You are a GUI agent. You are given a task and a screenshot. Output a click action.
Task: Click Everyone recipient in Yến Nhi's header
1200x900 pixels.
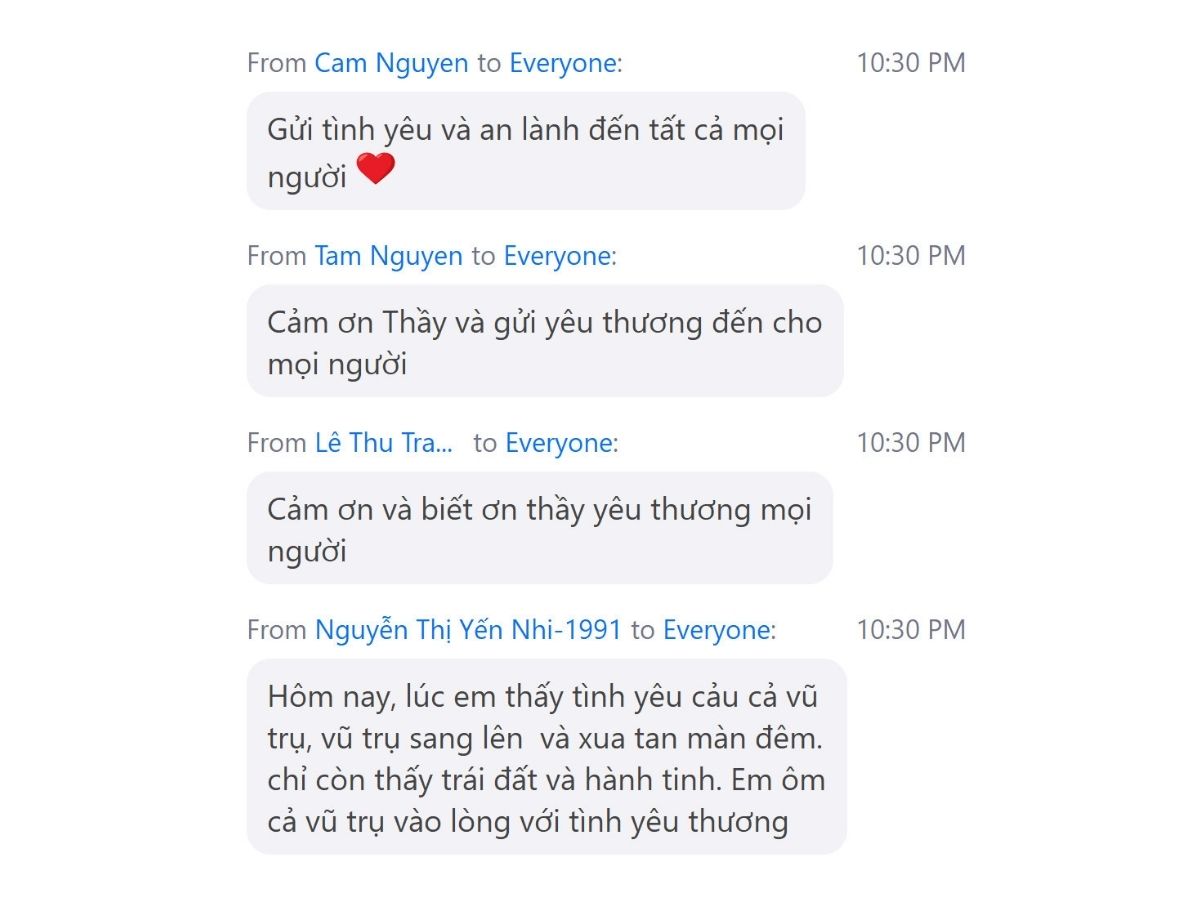tap(717, 630)
